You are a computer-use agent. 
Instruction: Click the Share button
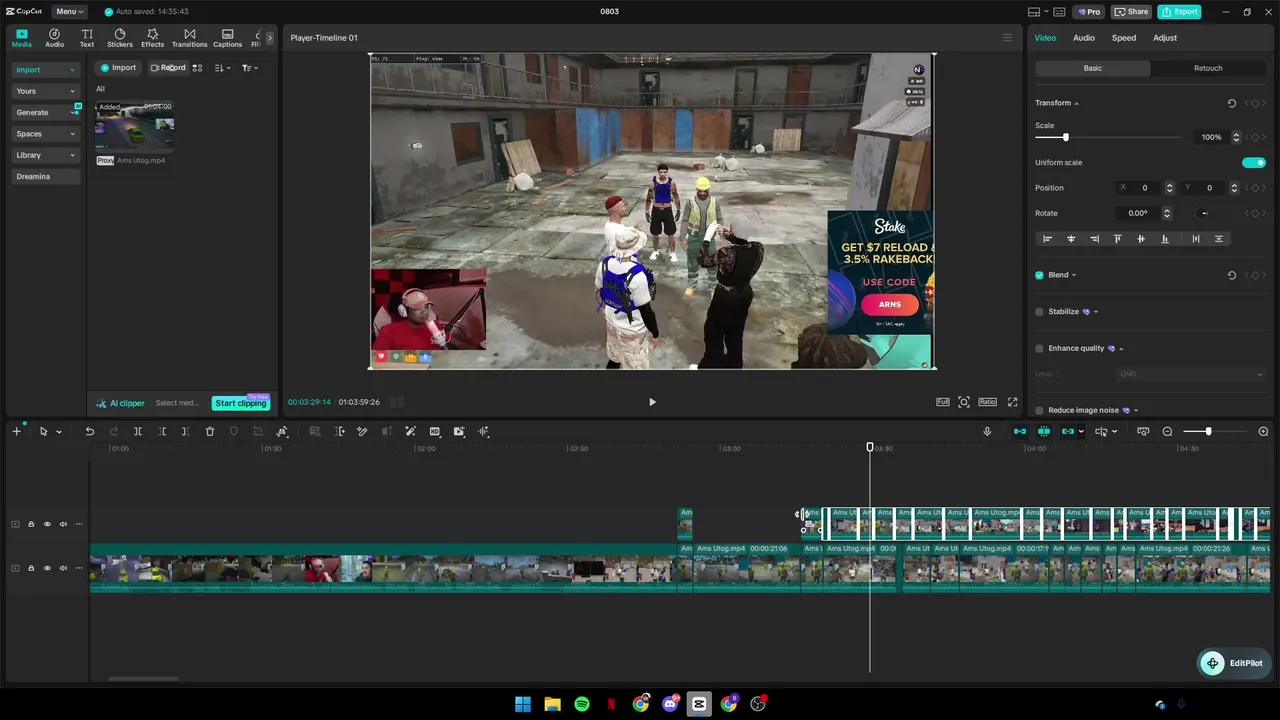(x=1132, y=12)
